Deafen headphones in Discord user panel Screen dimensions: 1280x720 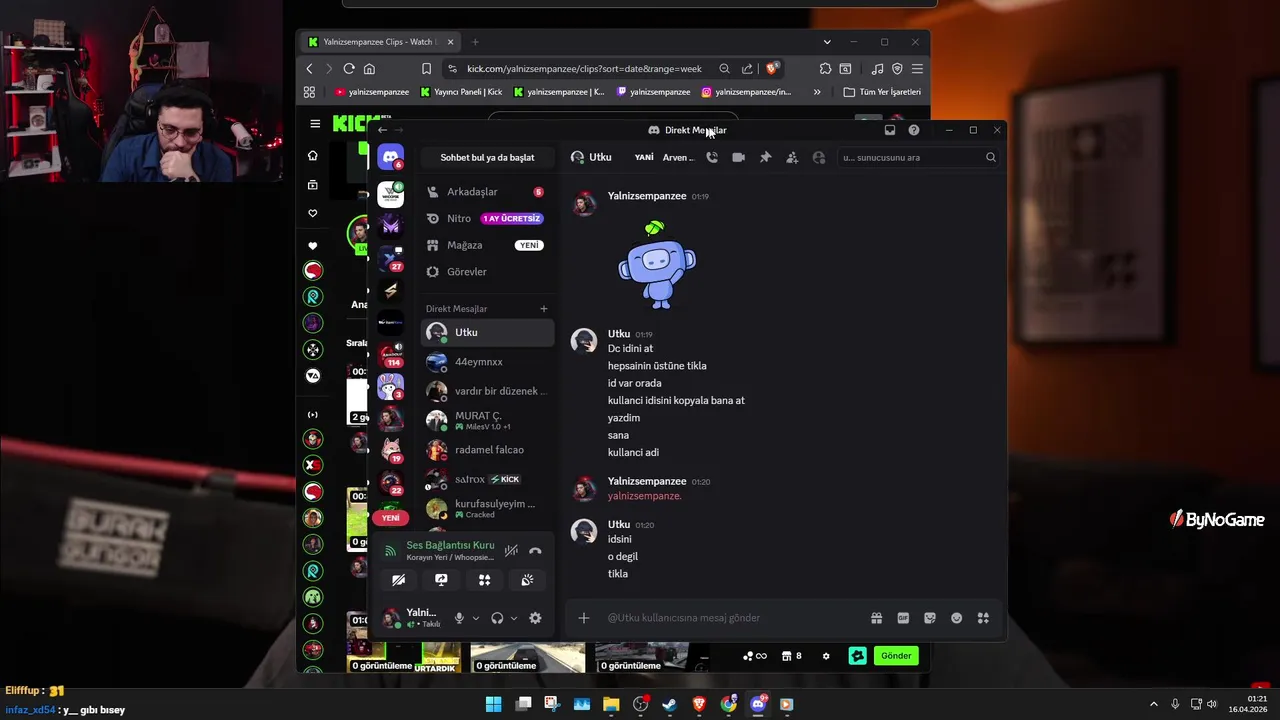[497, 618]
